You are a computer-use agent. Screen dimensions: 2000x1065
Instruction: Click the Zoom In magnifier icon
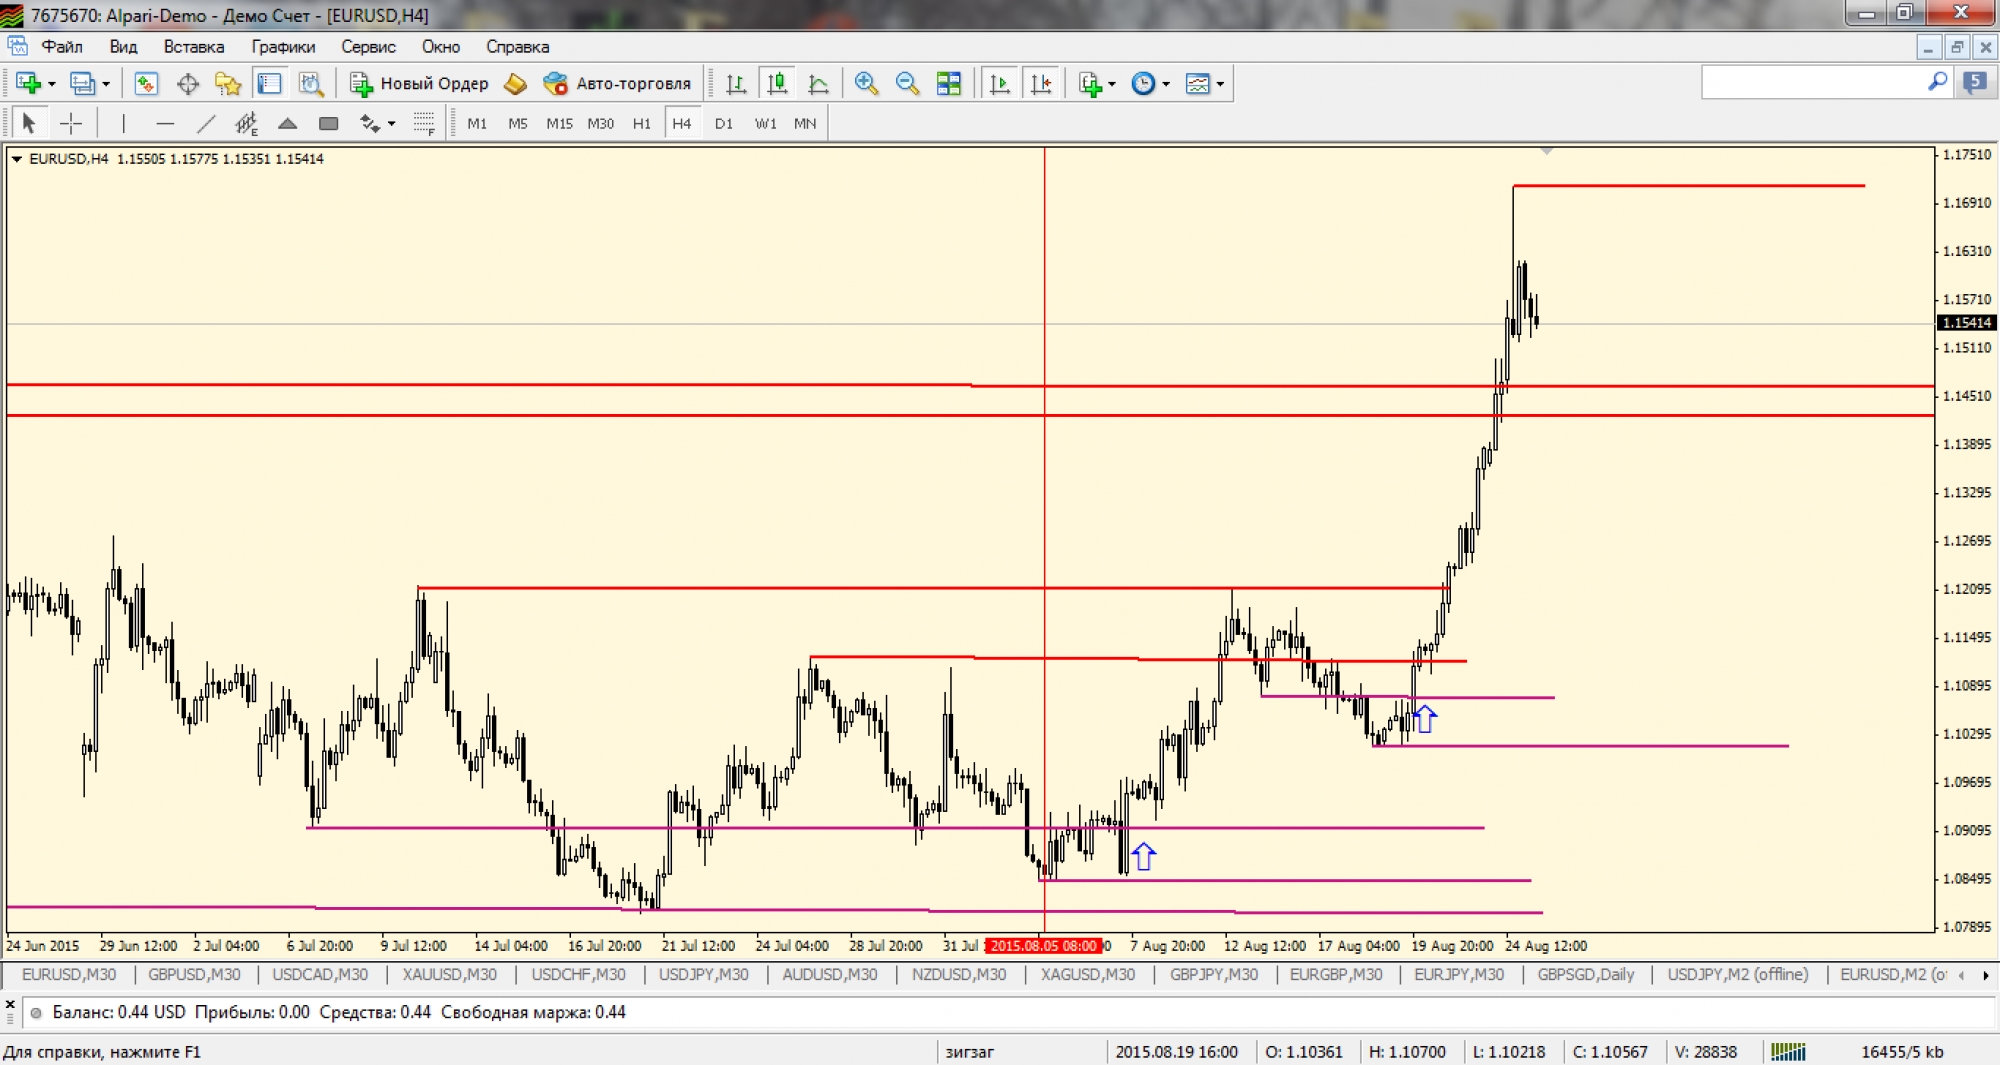(866, 84)
